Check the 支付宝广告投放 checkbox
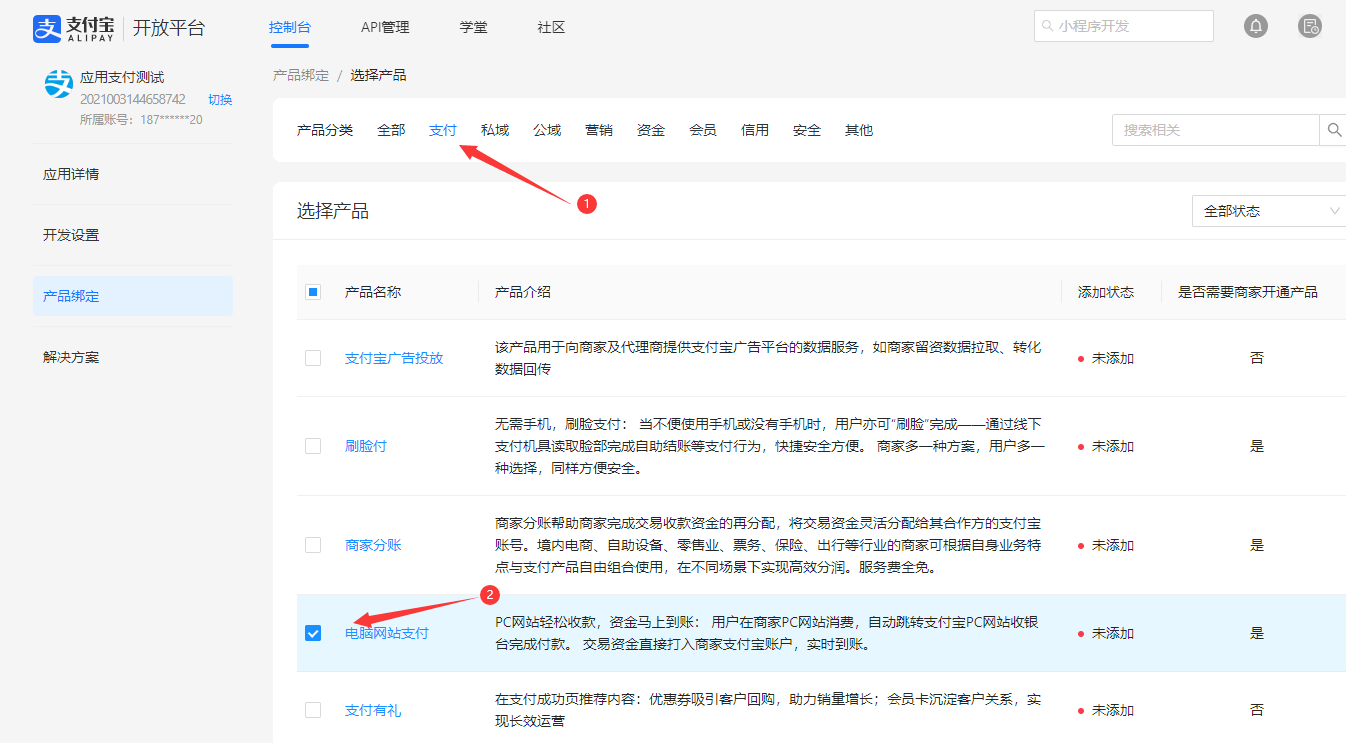This screenshot has width=1346, height=743. coord(313,358)
